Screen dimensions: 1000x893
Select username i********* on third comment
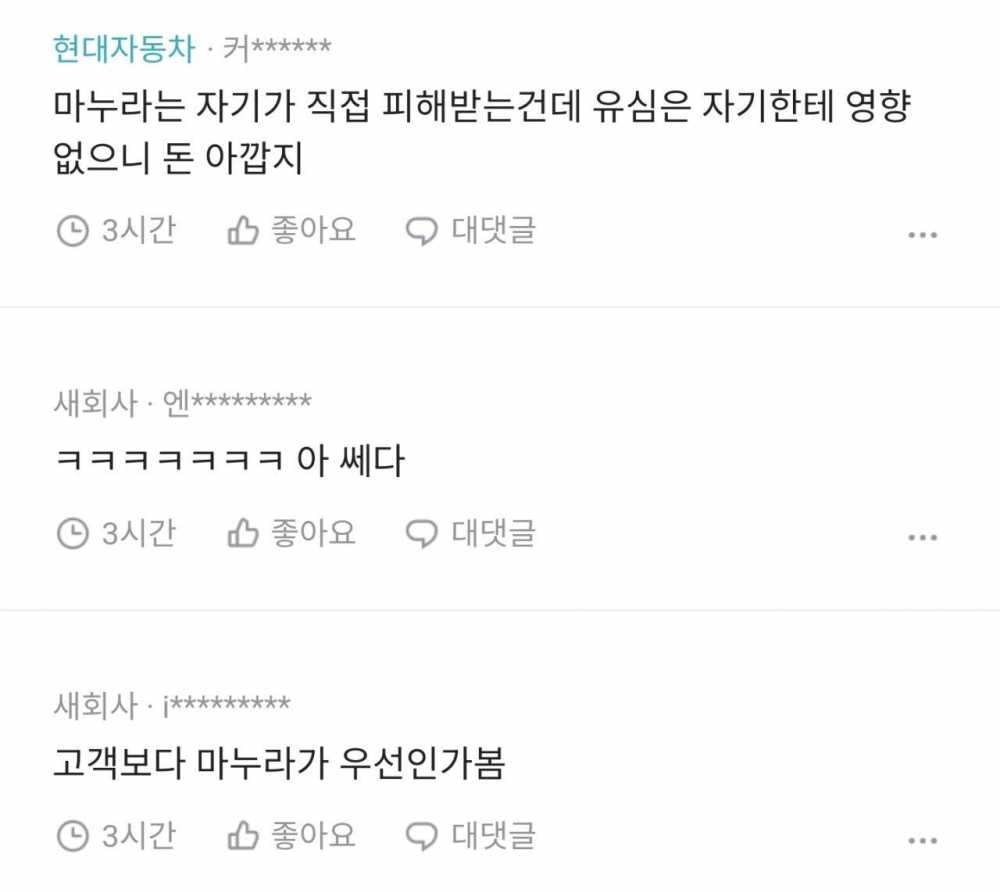tap(227, 705)
